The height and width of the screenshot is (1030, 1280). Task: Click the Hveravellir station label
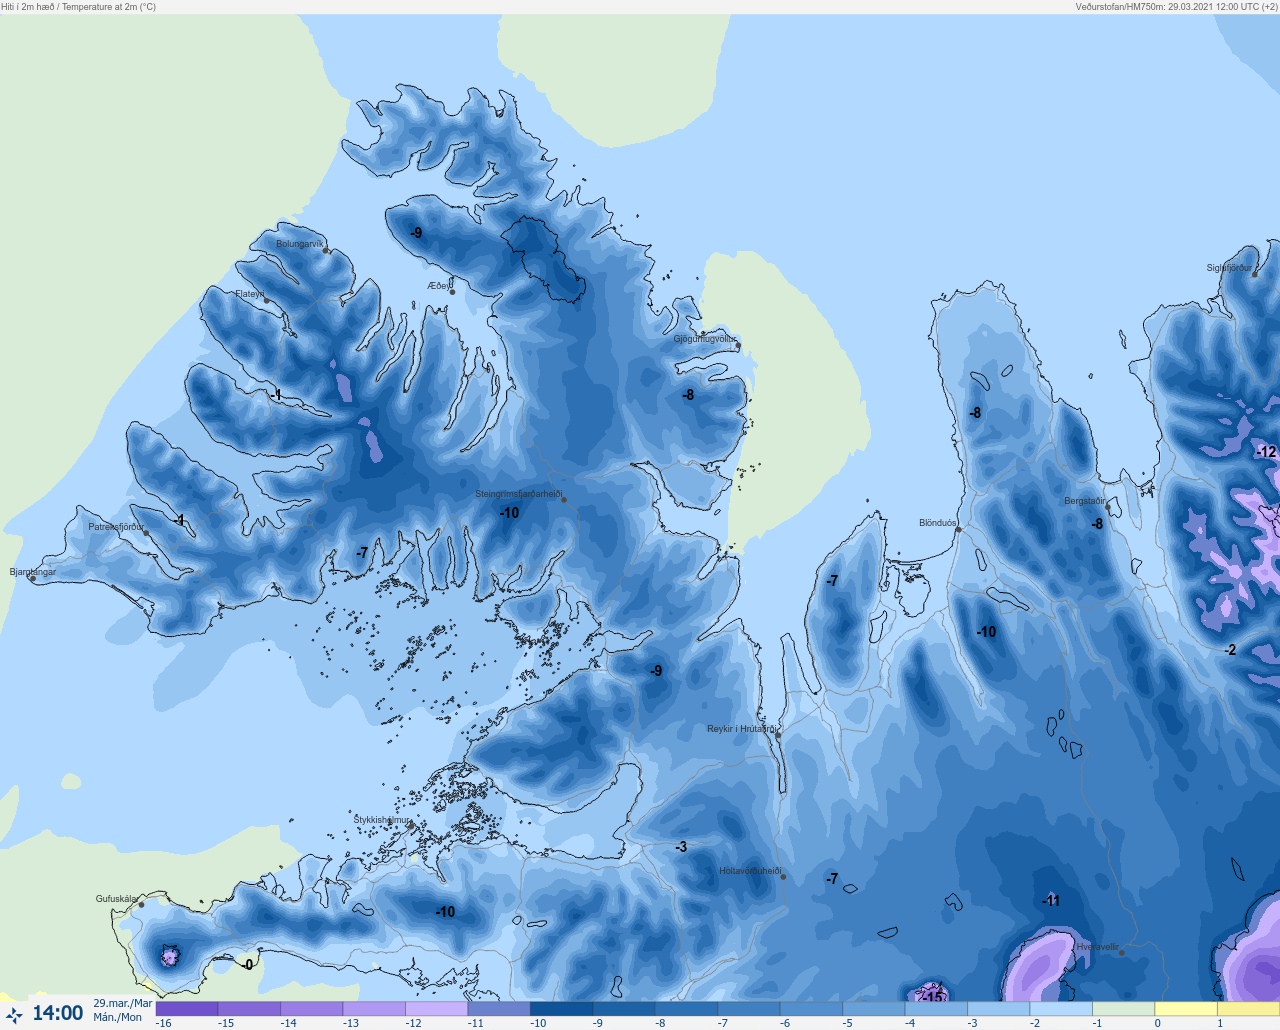[x=1097, y=947]
